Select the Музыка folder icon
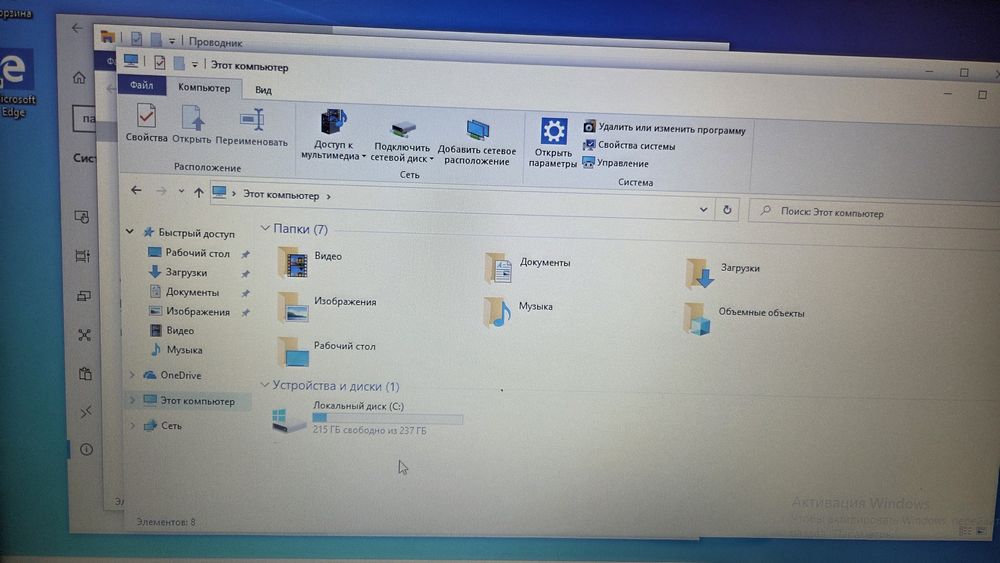Screen dimensions: 1000x563 point(497,312)
